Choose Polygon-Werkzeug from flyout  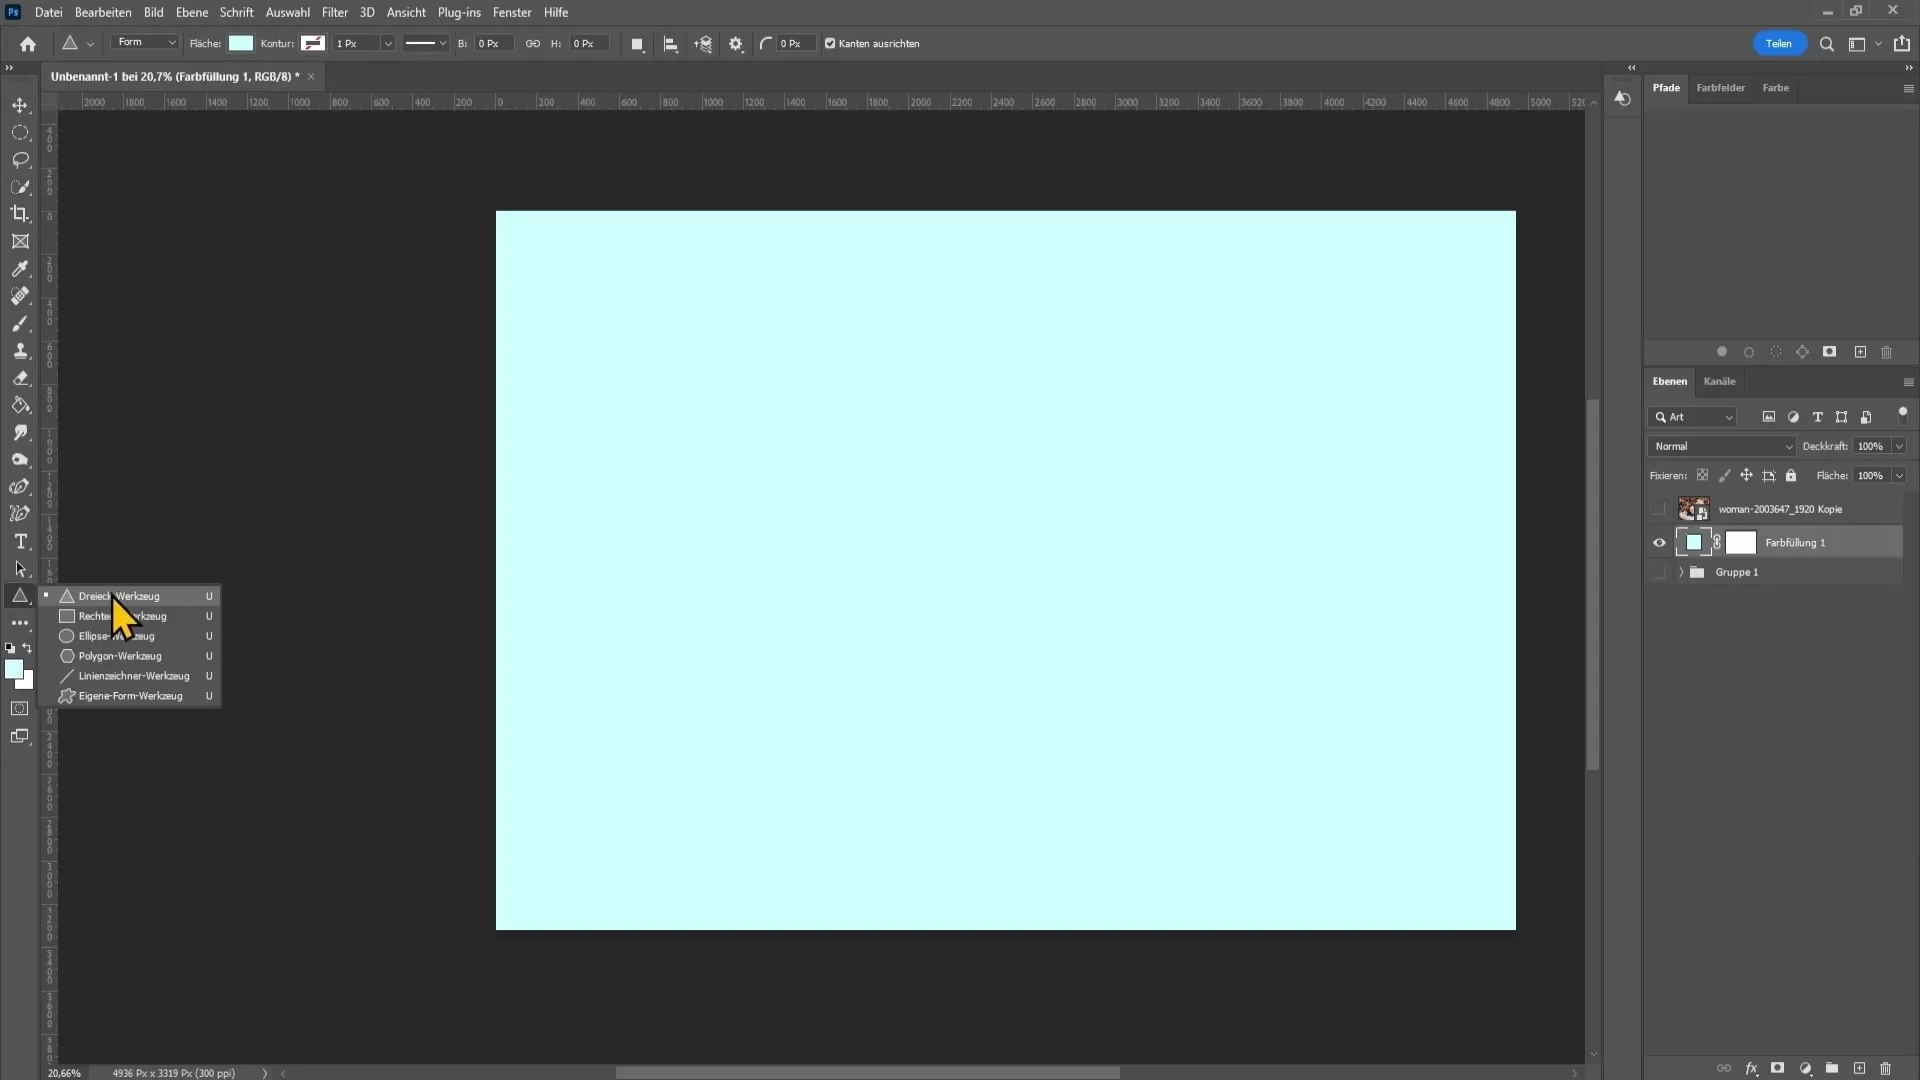coord(130,656)
